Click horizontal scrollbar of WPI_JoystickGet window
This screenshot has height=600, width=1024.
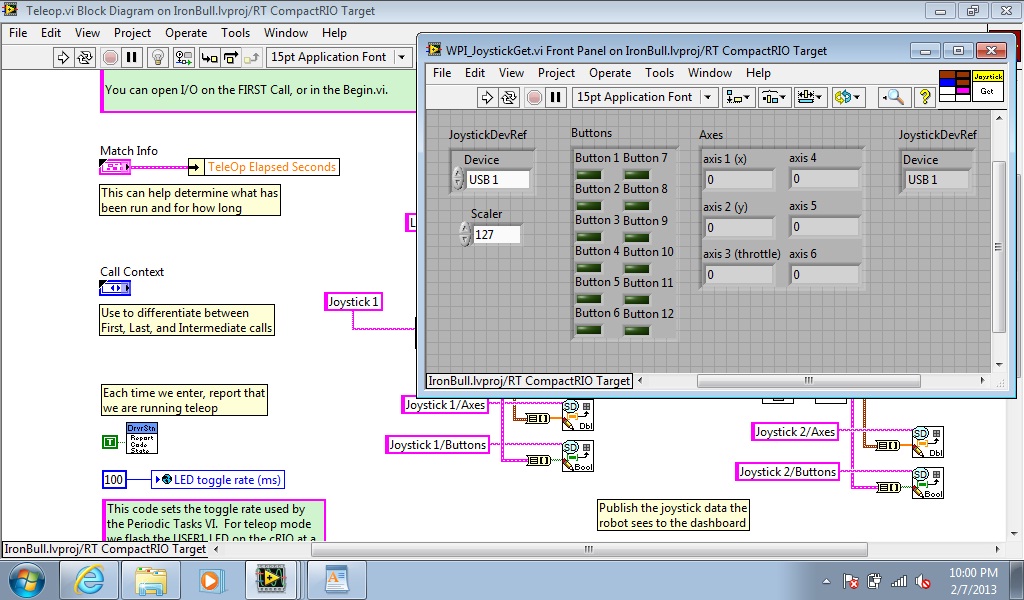click(810, 381)
